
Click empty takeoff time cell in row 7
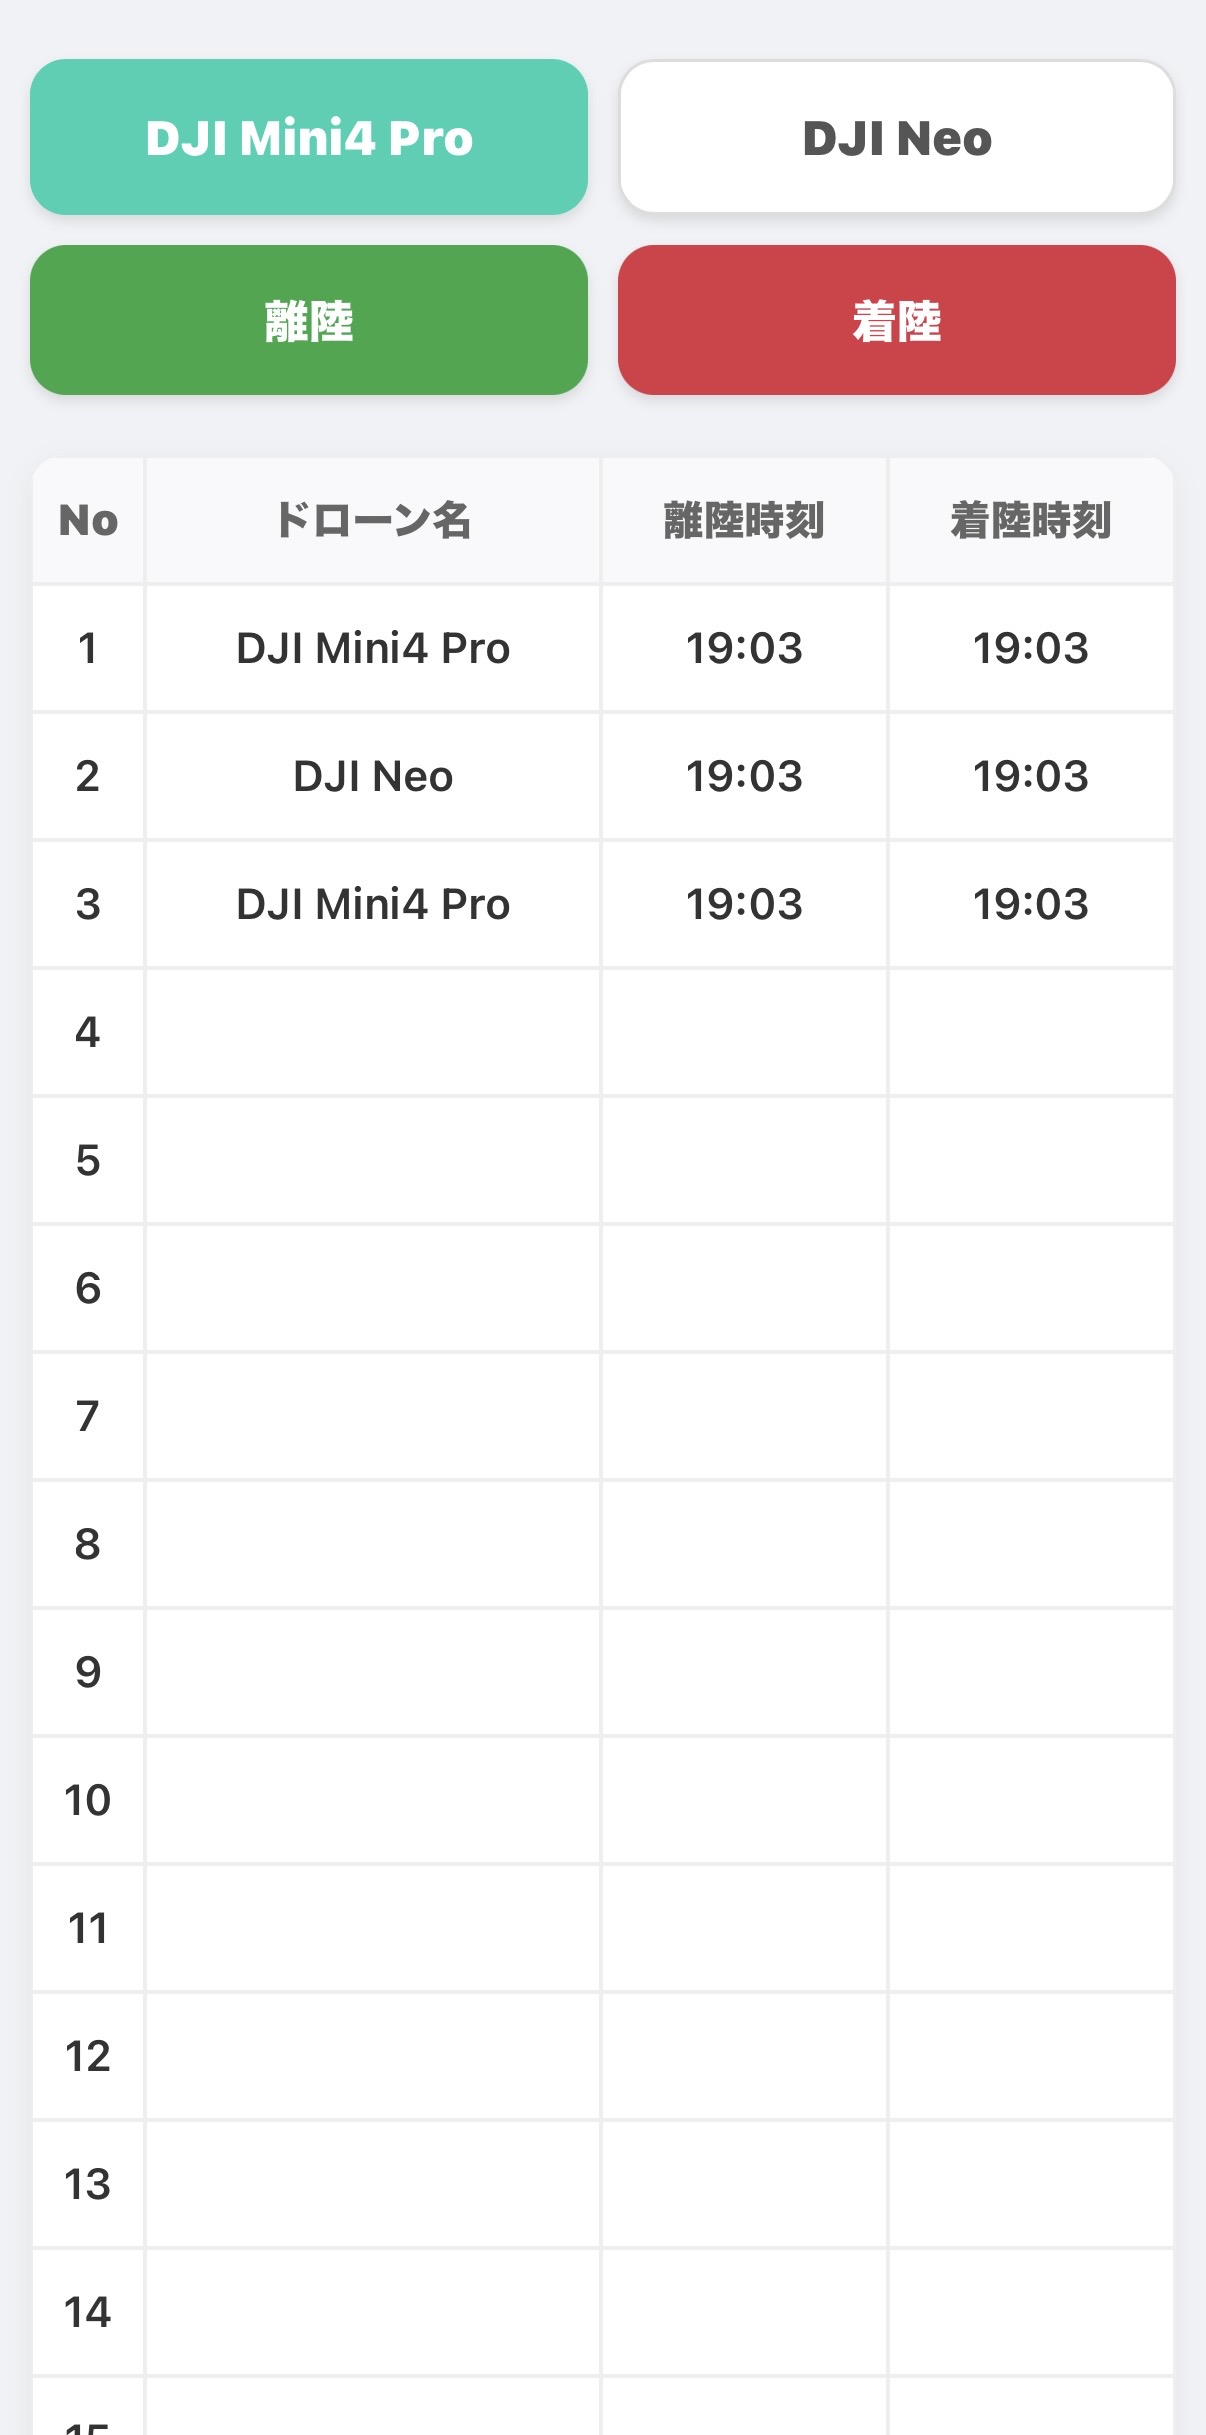[x=744, y=1416]
